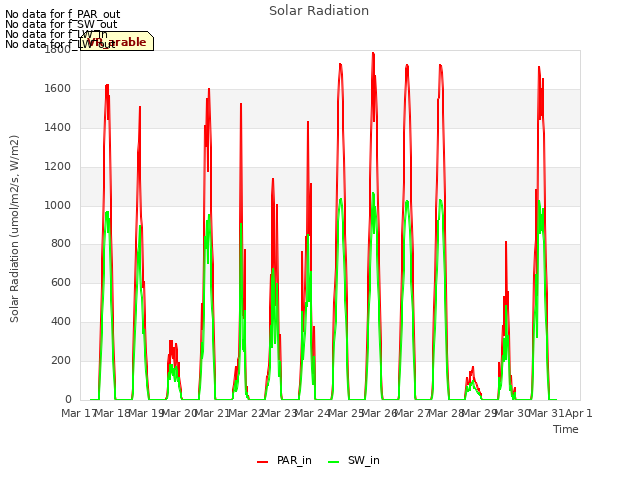640x480 pixels.
Task: Click the Mar 24 x-axis tick label
Action: (311, 413)
